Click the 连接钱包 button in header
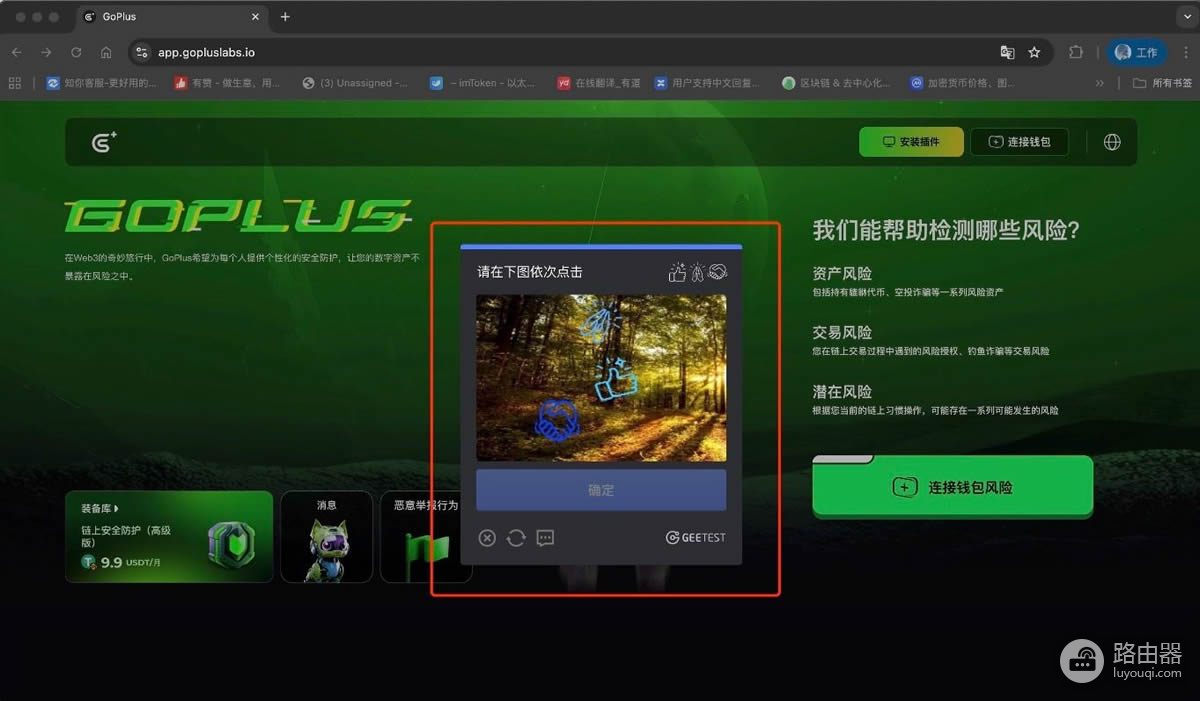Image resolution: width=1200 pixels, height=701 pixels. (x=1020, y=142)
